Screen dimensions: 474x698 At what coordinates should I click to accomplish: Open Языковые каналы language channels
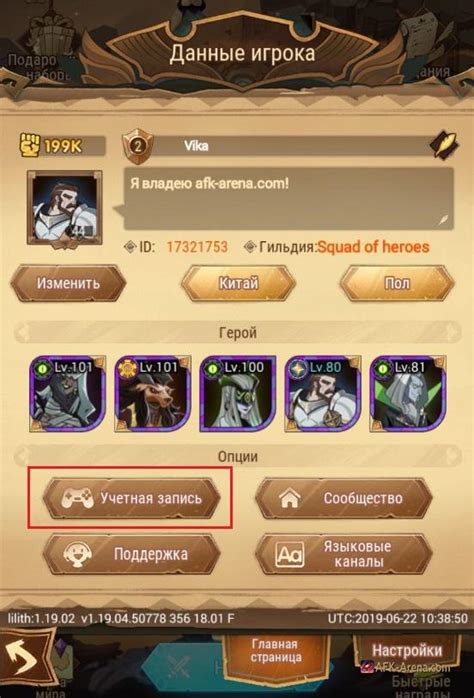[x=344, y=555]
